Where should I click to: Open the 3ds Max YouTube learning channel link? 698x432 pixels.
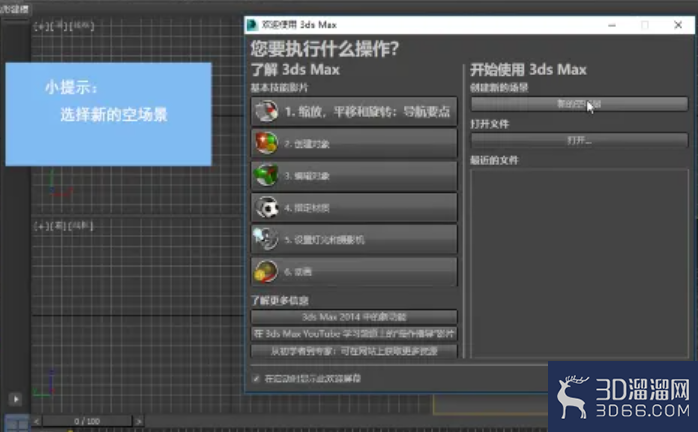(354, 334)
